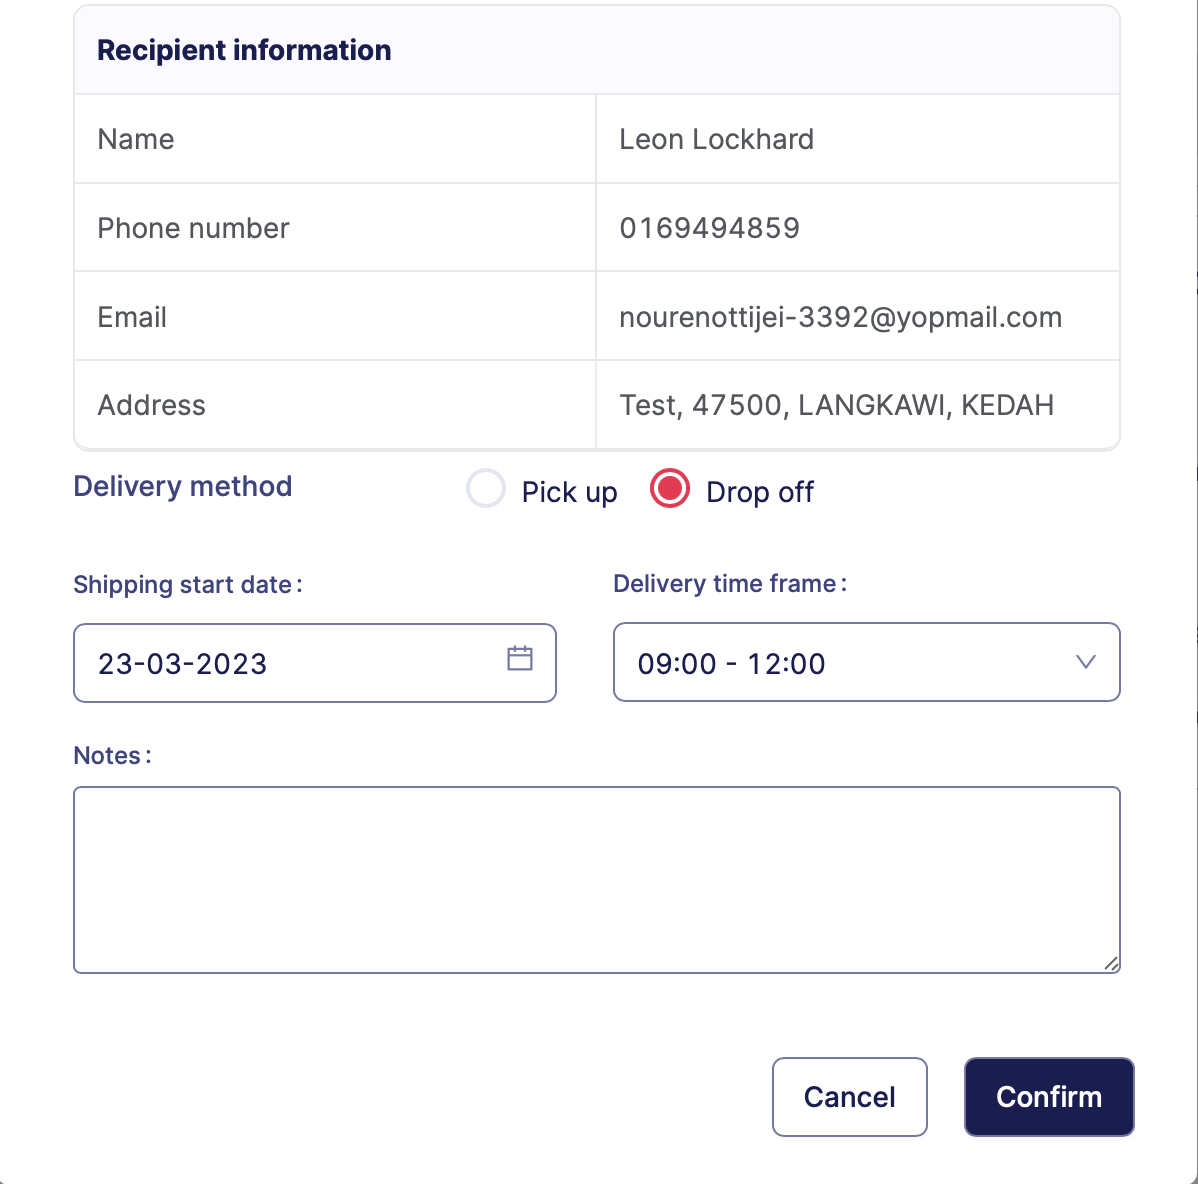Select the Pick up radio button
The width and height of the screenshot is (1198, 1184).
coord(486,490)
